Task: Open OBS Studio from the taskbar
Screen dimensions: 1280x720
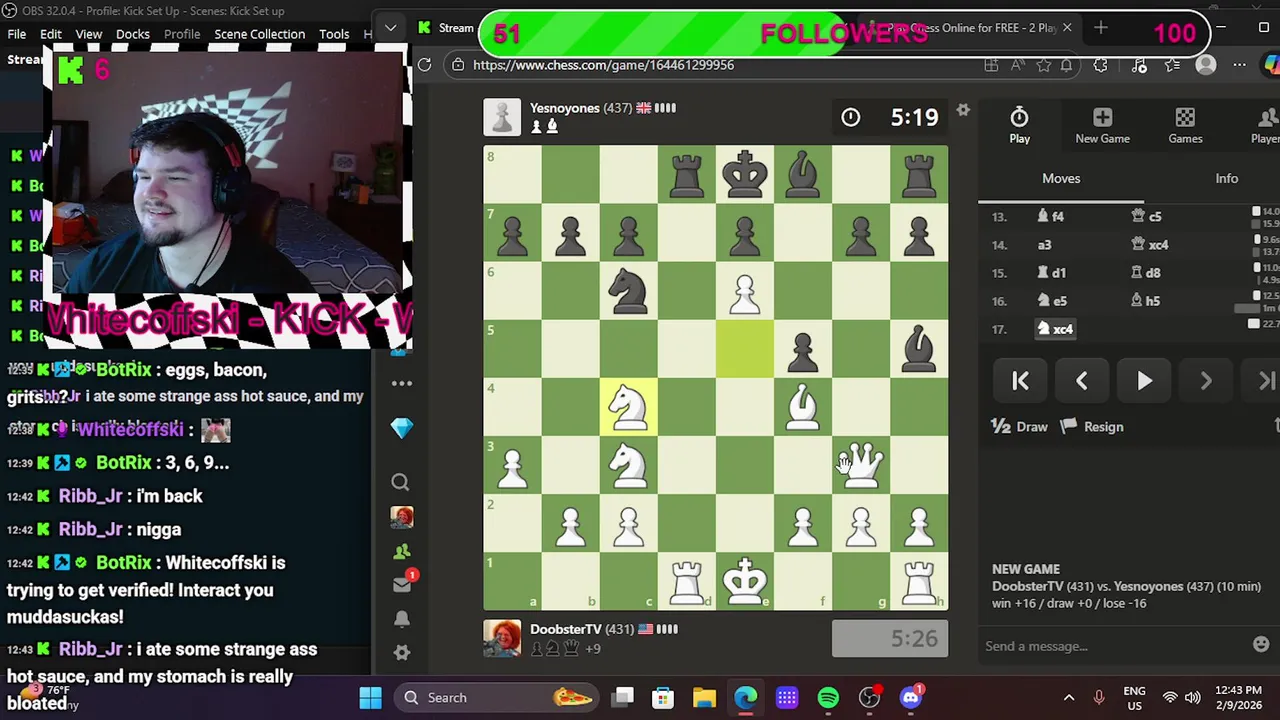Action: [870, 697]
